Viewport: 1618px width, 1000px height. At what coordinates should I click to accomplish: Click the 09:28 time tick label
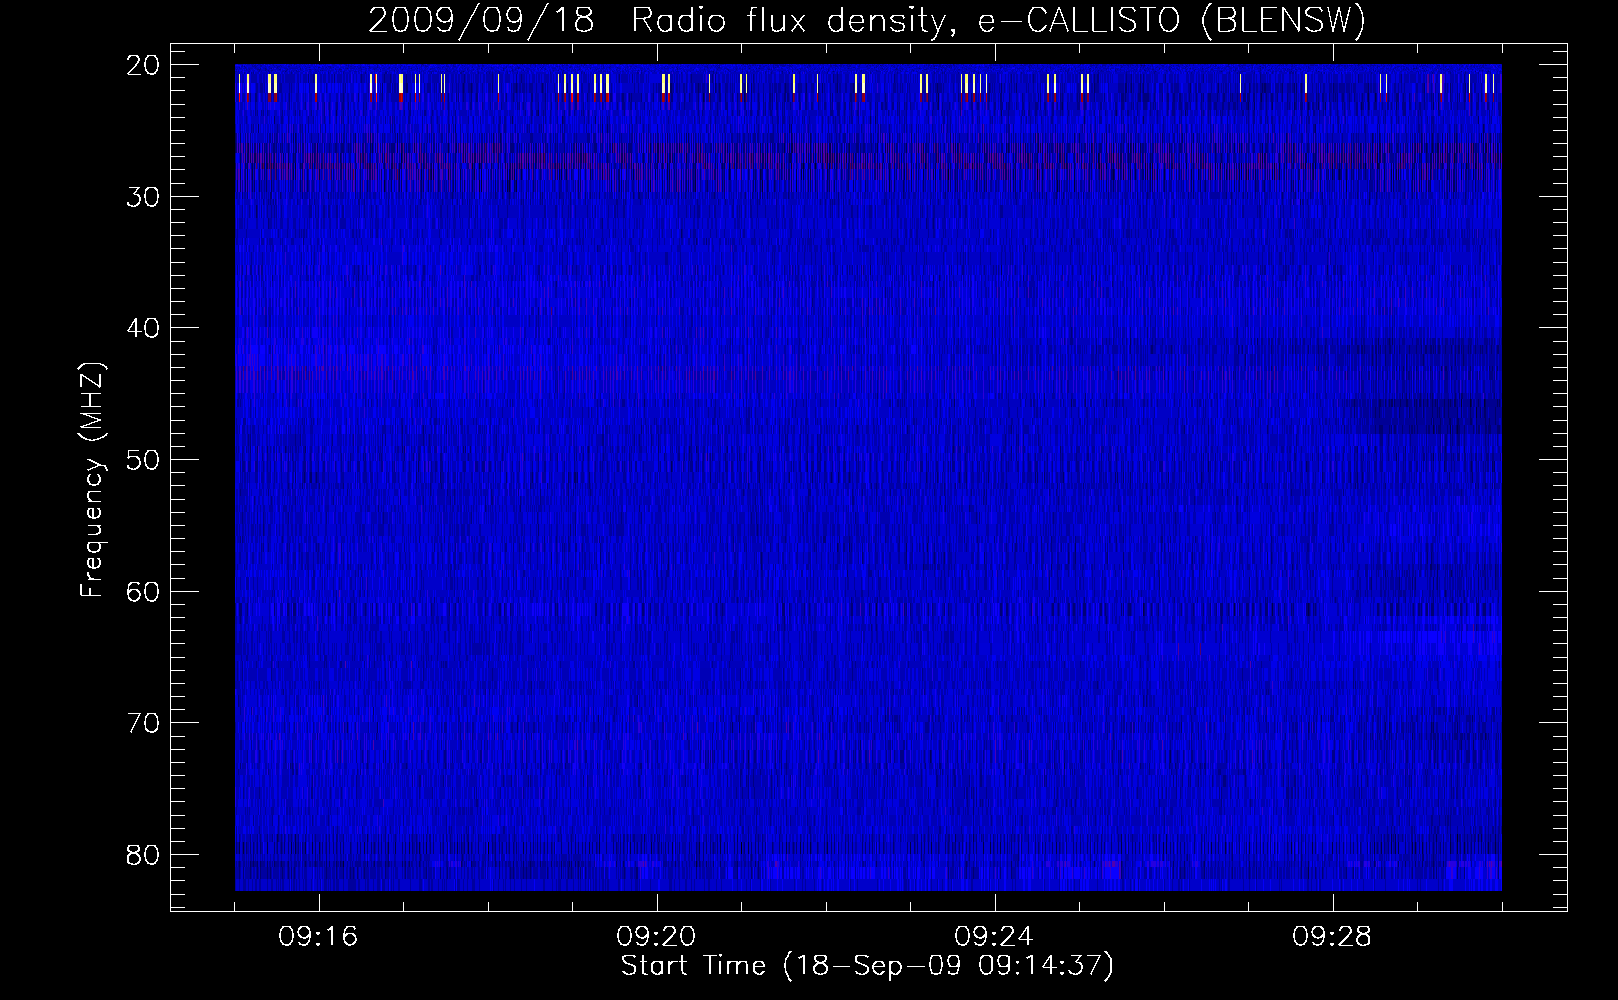[x=1332, y=937]
